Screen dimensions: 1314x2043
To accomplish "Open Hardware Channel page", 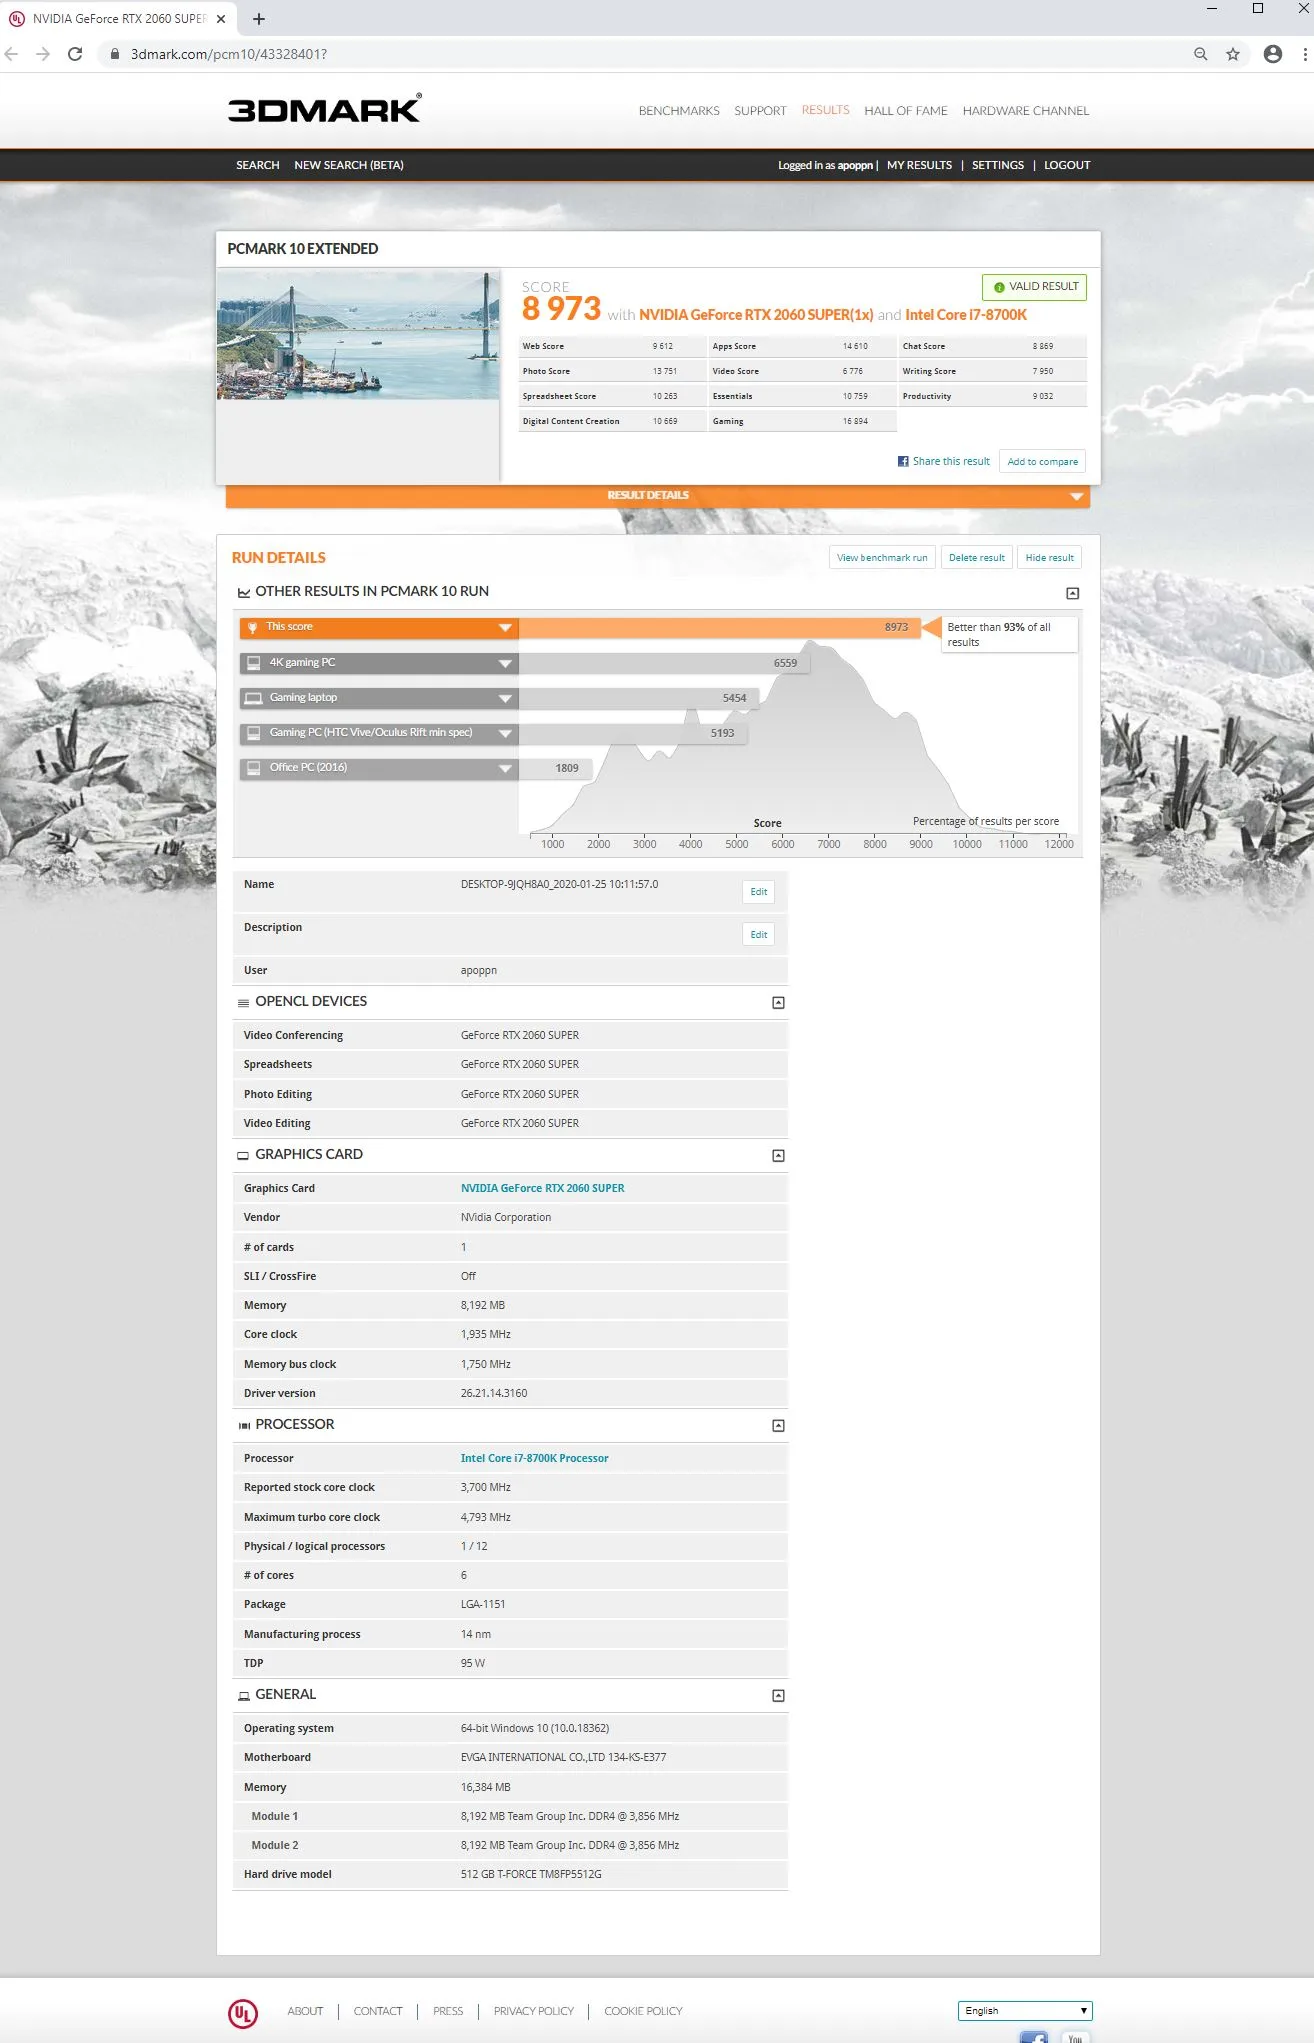I will click(1026, 111).
